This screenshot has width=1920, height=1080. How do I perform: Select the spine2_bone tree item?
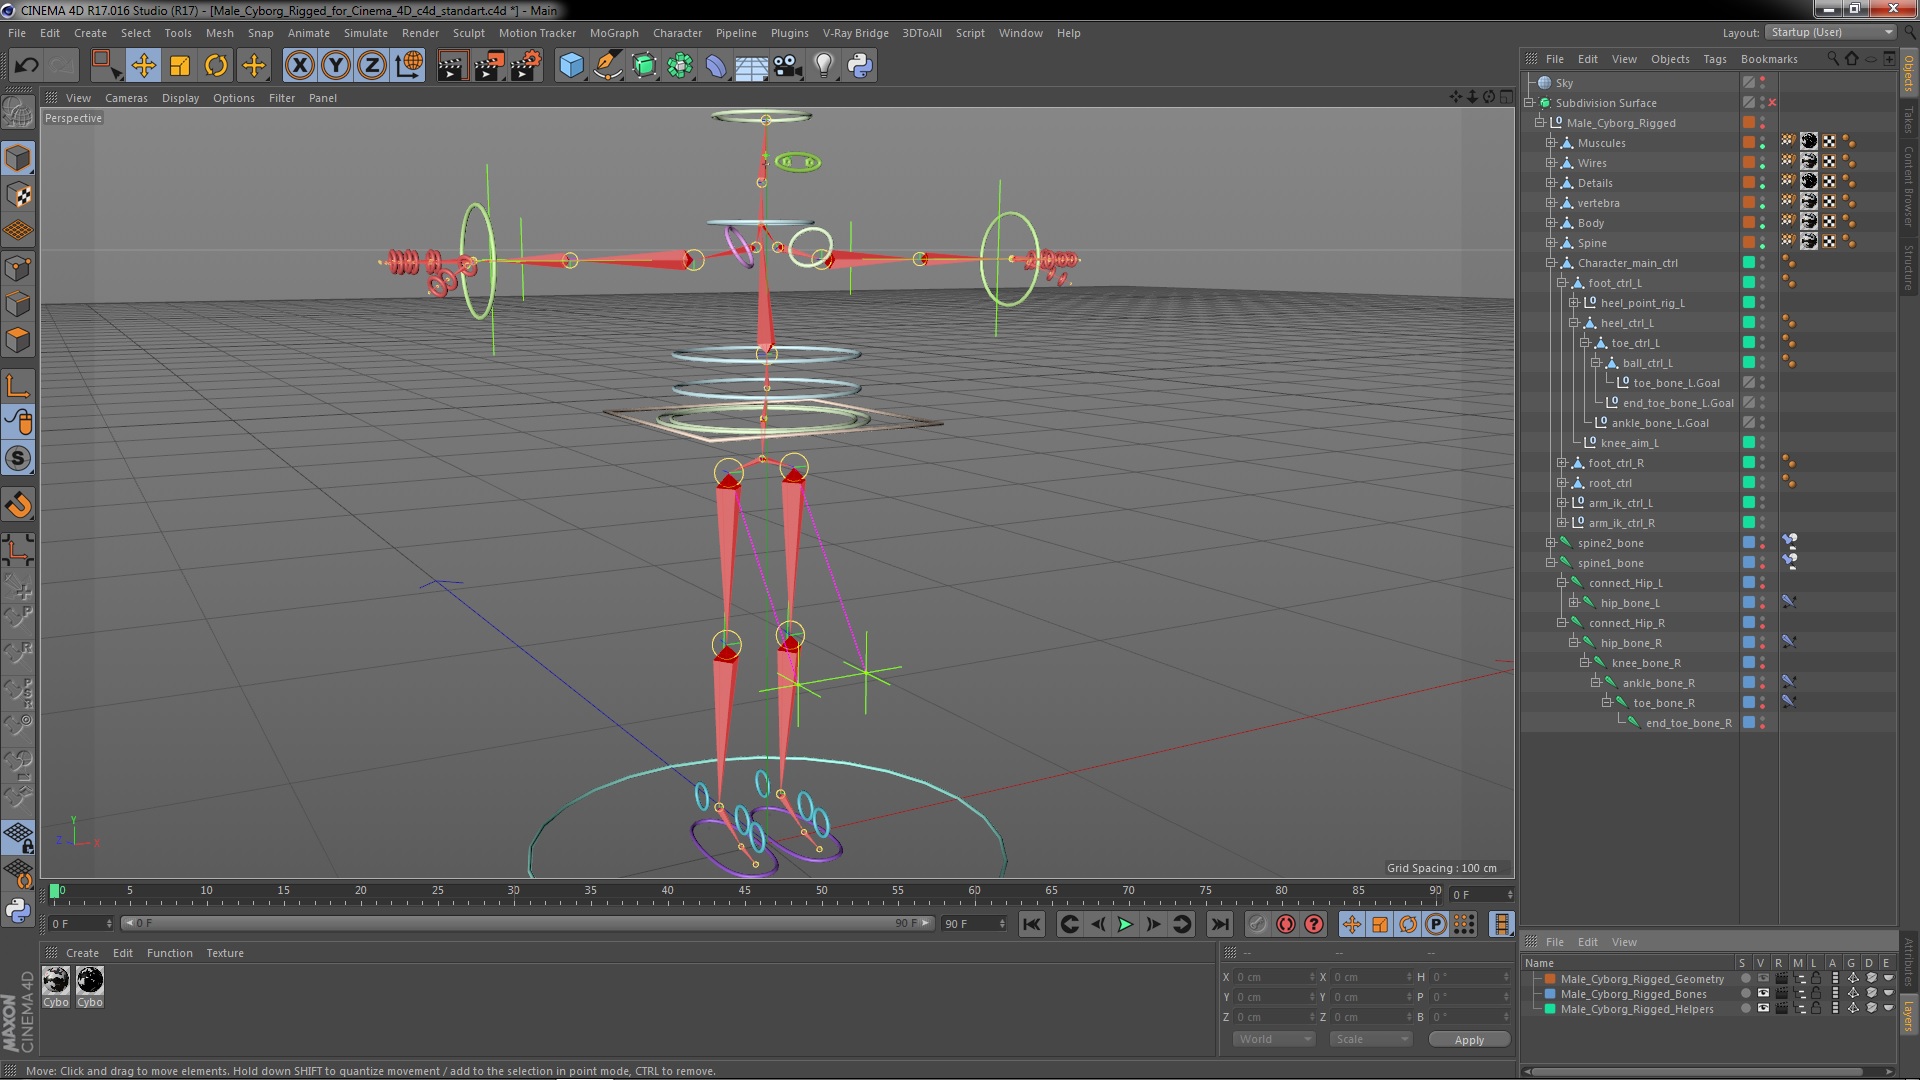pos(1610,543)
